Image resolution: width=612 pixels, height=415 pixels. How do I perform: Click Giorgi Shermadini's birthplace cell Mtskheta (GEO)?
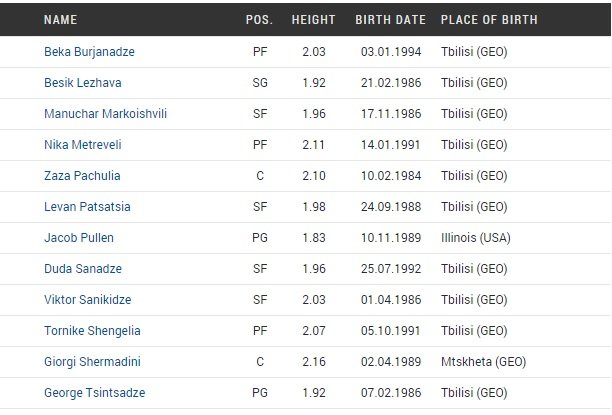484,362
